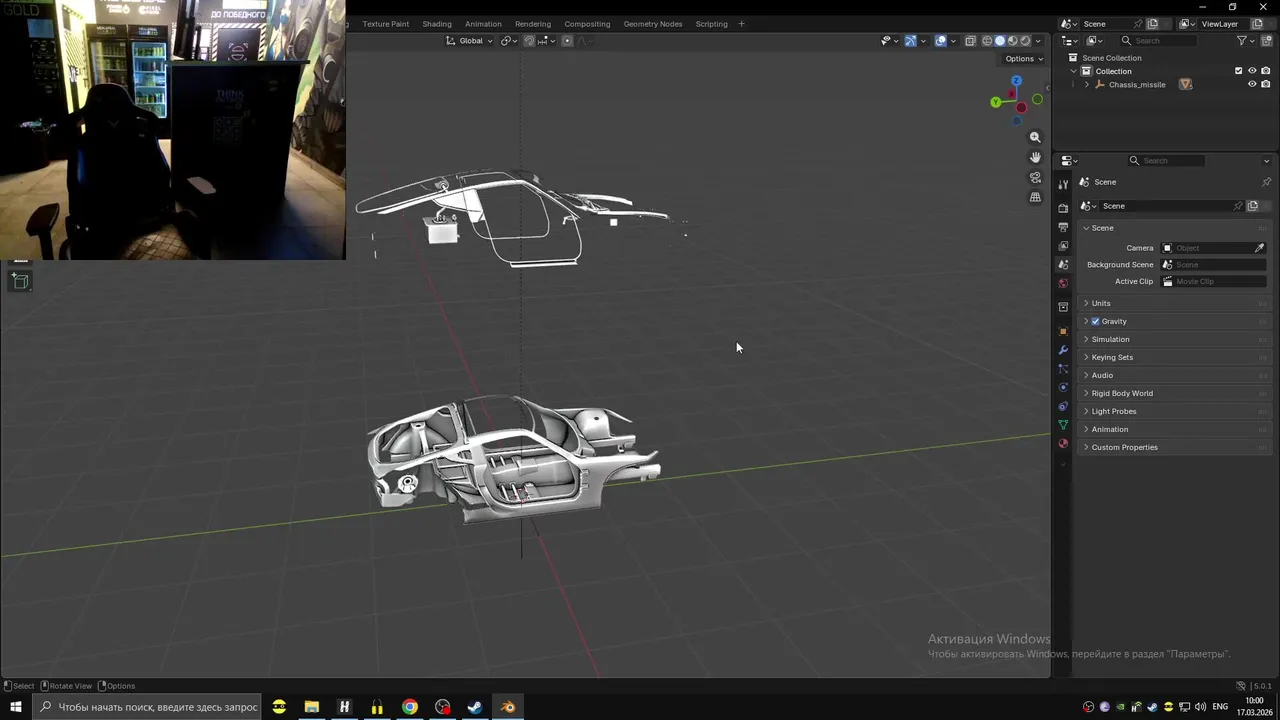The width and height of the screenshot is (1280, 720).
Task: Toggle viewport overlays display
Action: 941,41
